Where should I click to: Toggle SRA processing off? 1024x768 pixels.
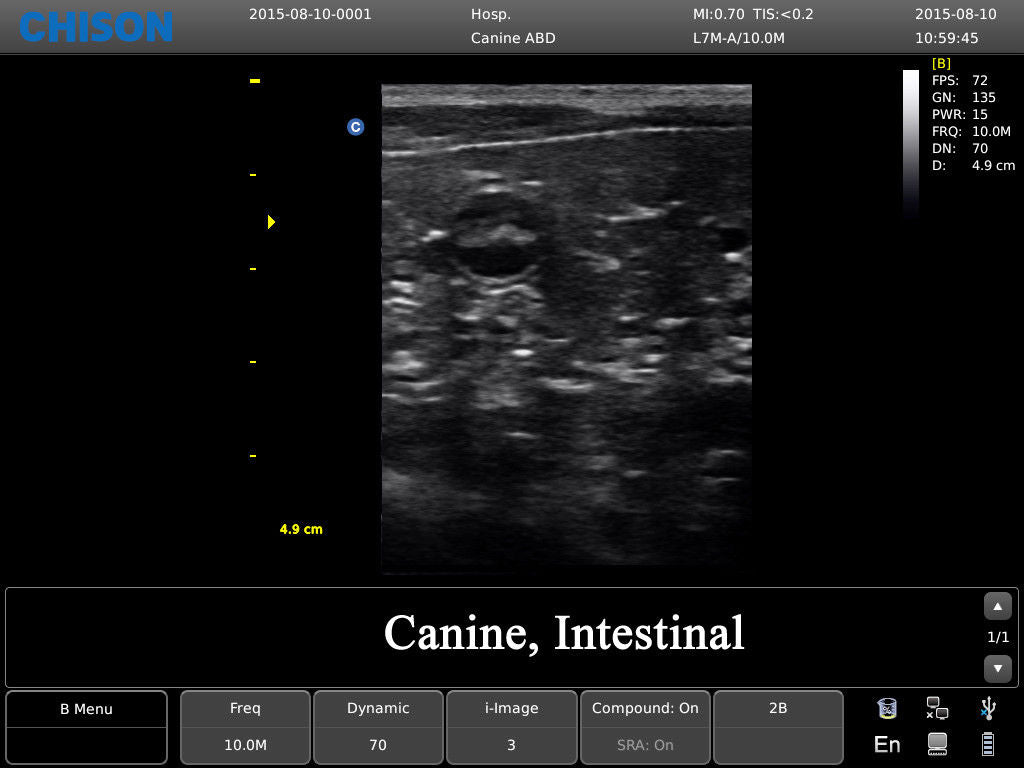pos(645,744)
